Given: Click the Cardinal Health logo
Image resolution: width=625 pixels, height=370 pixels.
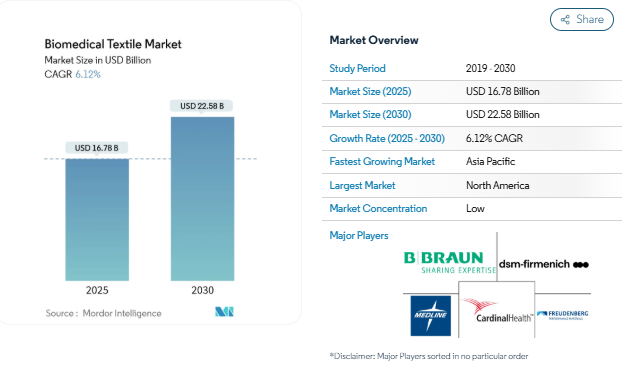Looking at the screenshot, I should [497, 311].
